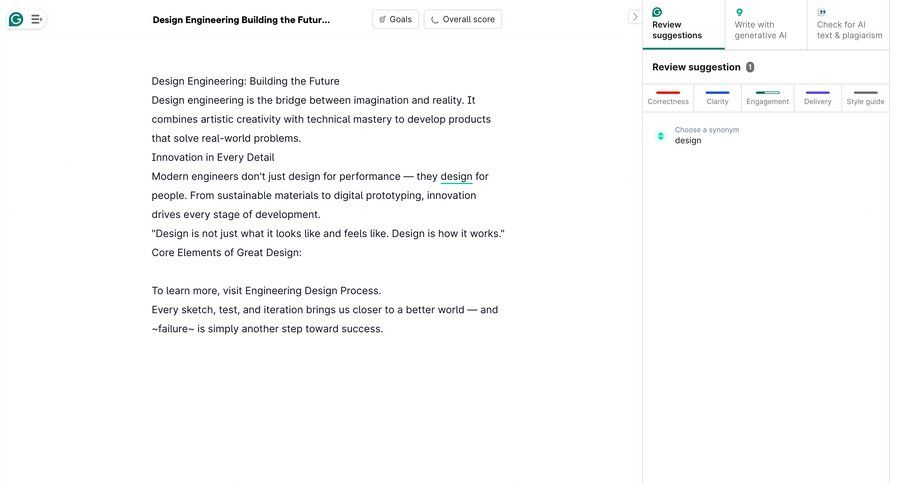Click the Review suggestions Grammarly icon
Screen dimensions: 900x484
click(x=657, y=12)
